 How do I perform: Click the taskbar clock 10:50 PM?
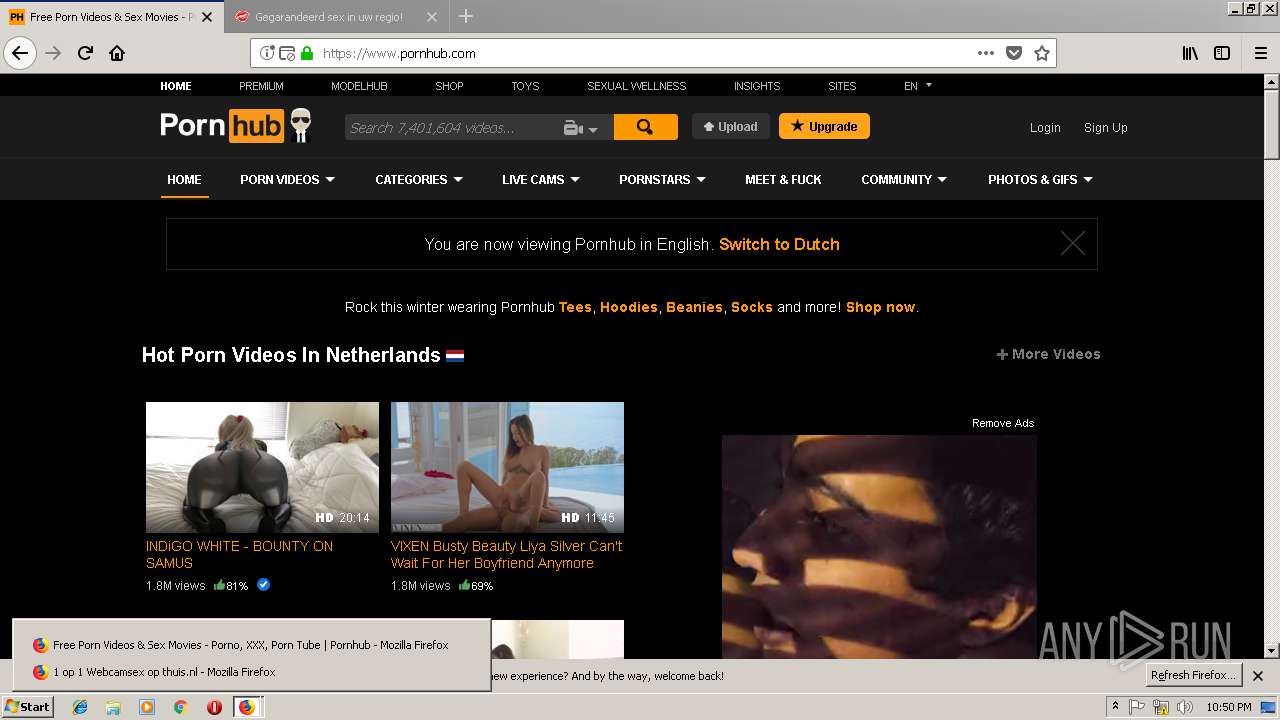[1229, 707]
